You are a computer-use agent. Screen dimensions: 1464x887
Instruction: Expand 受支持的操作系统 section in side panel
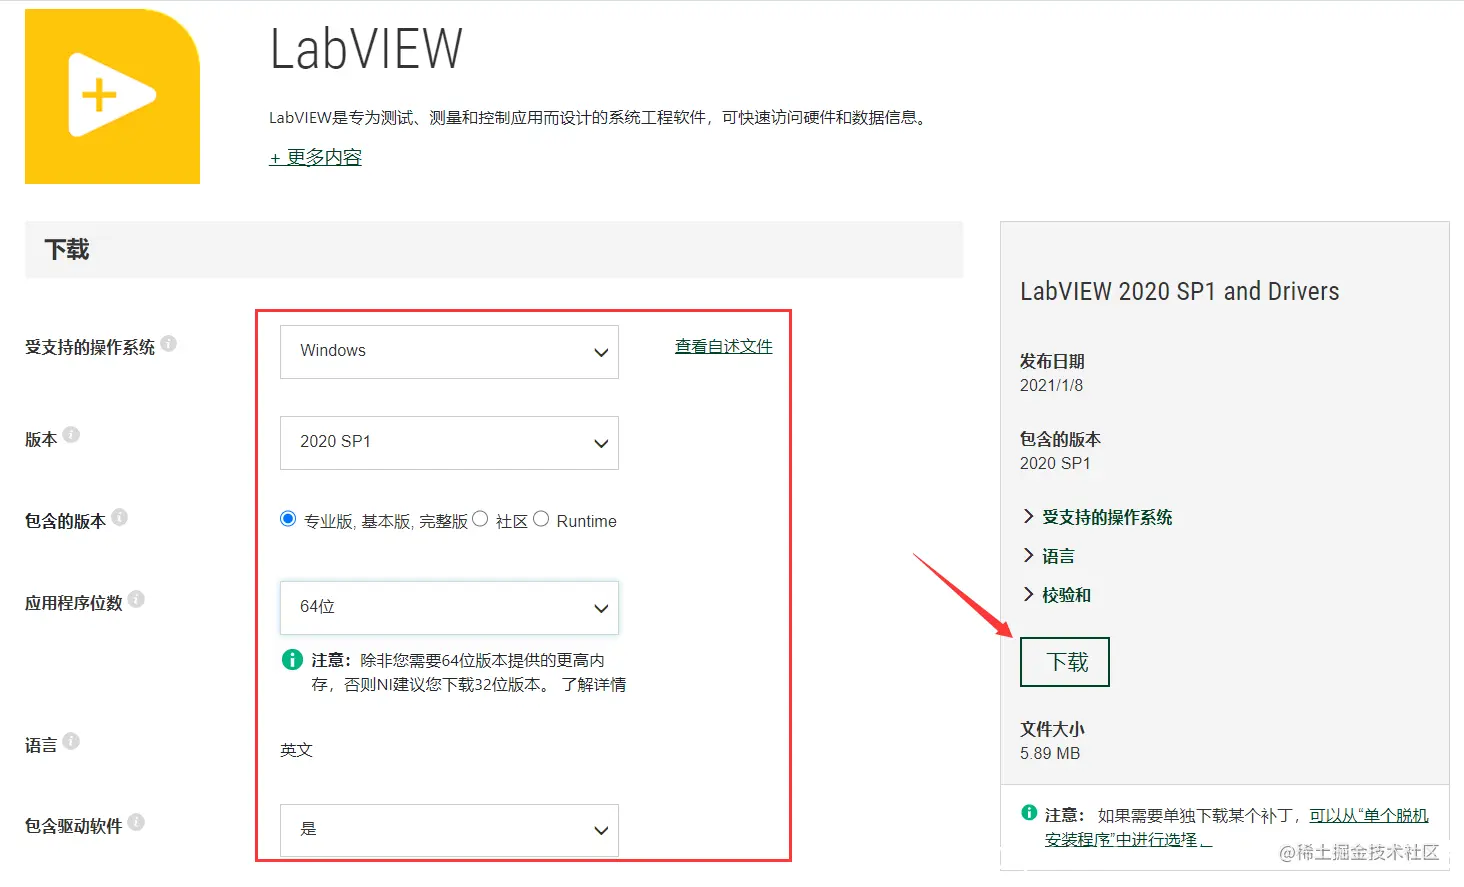[x=1097, y=517]
